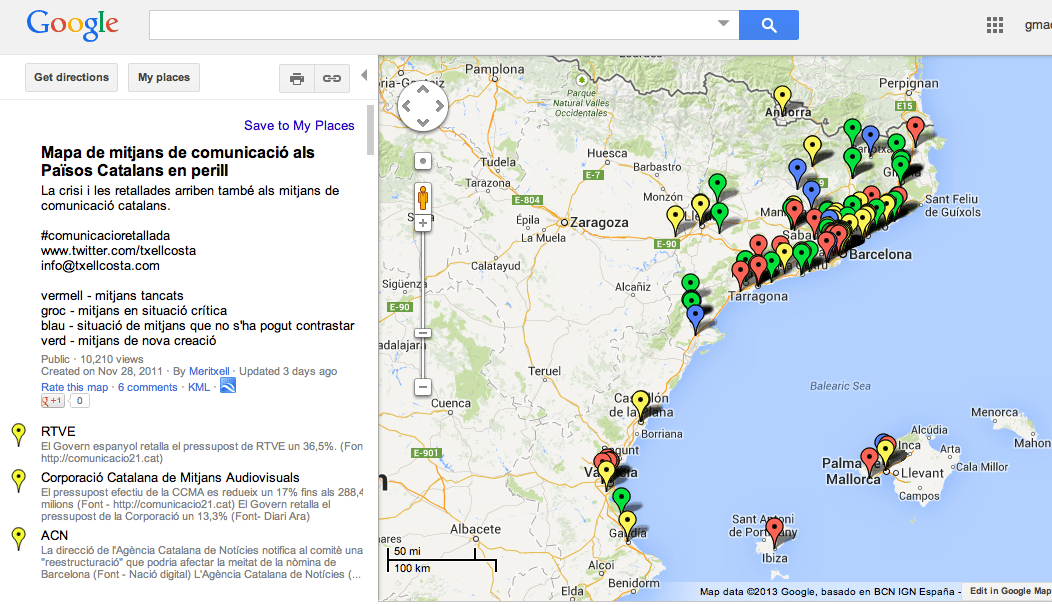The height and width of the screenshot is (605, 1052).
Task: Click the left panel scrollbar
Action: coord(370,129)
